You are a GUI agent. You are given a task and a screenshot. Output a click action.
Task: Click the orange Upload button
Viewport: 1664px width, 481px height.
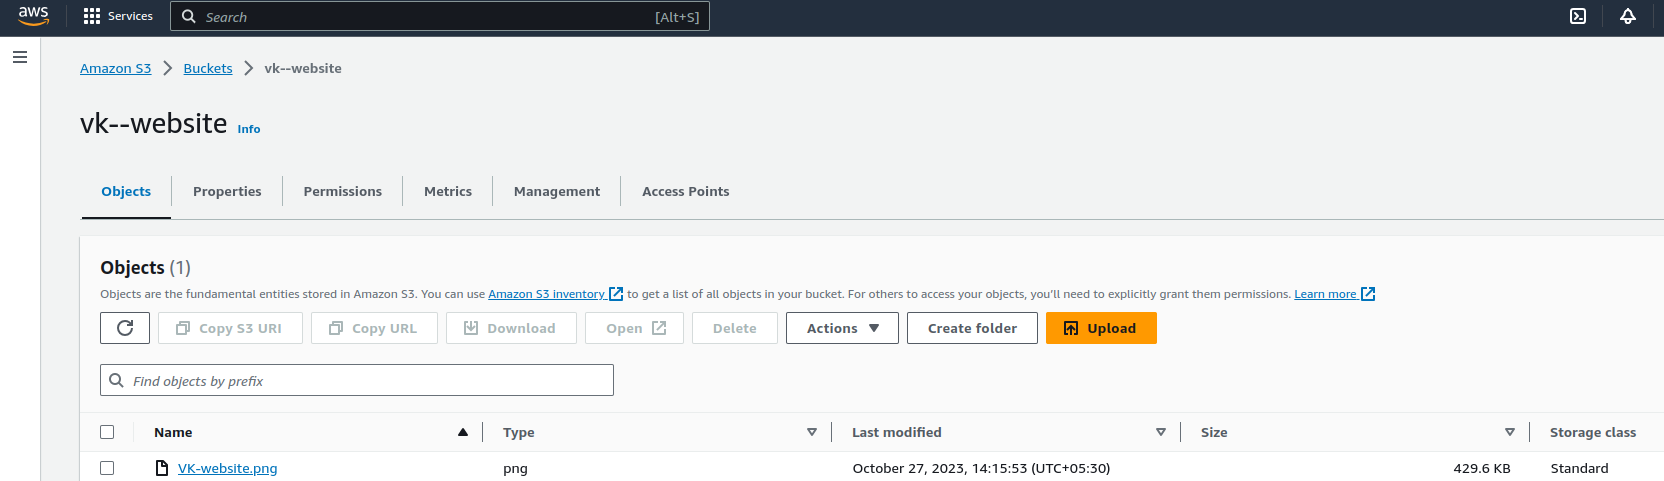[x=1101, y=328]
